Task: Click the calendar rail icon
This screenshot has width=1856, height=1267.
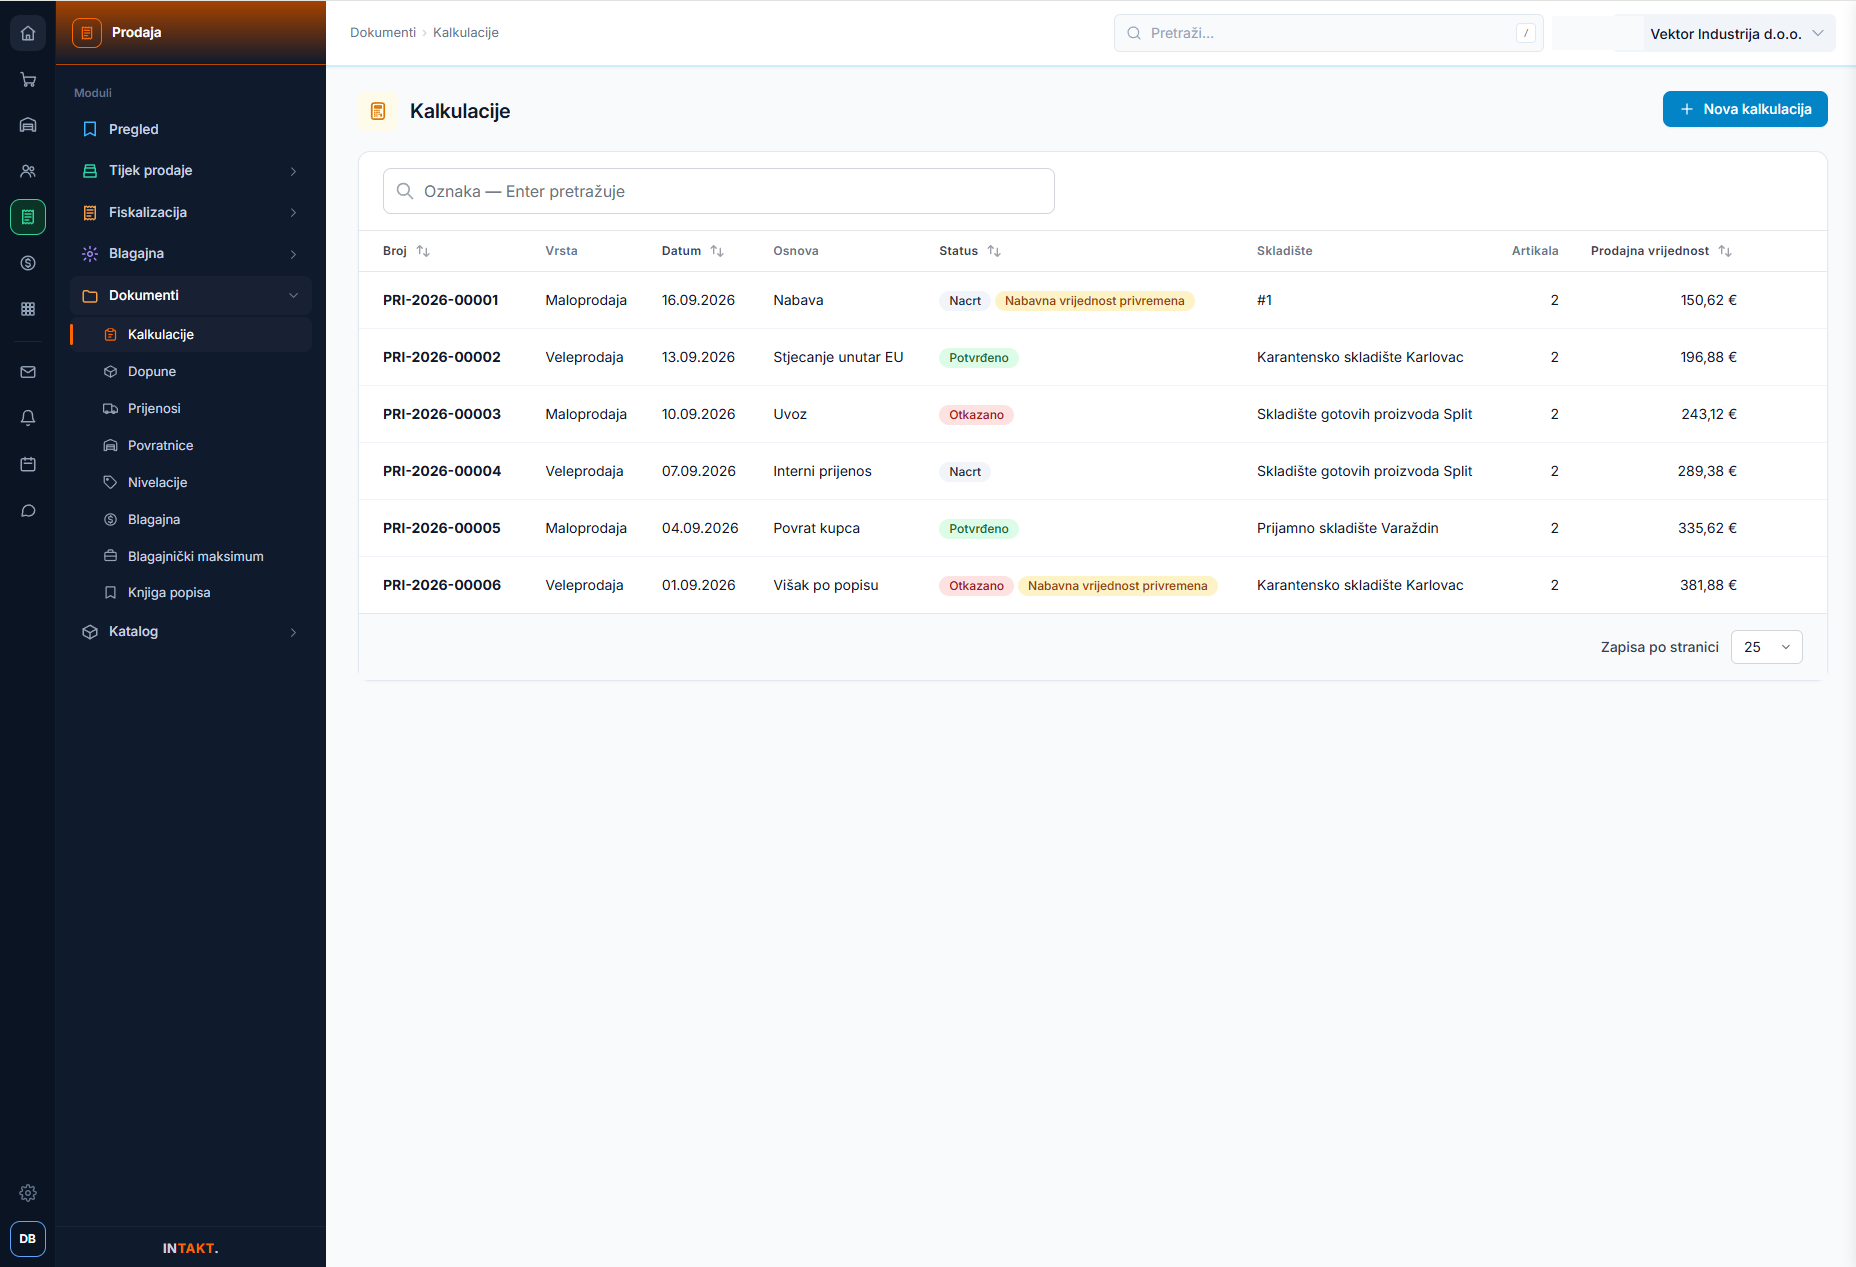Action: click(28, 464)
